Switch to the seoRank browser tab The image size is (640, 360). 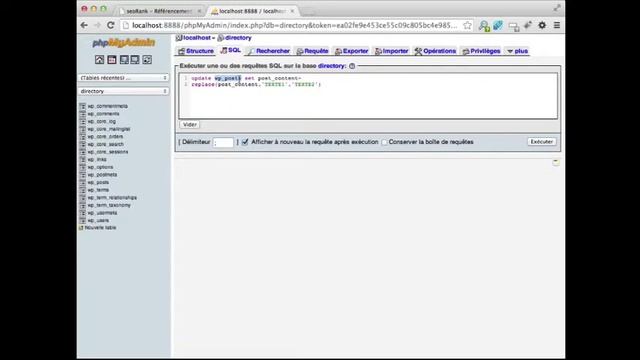159,11
